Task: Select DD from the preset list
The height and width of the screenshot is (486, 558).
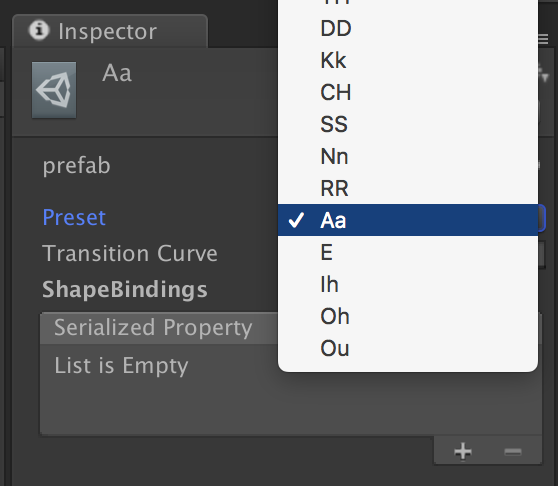Action: 408,28
